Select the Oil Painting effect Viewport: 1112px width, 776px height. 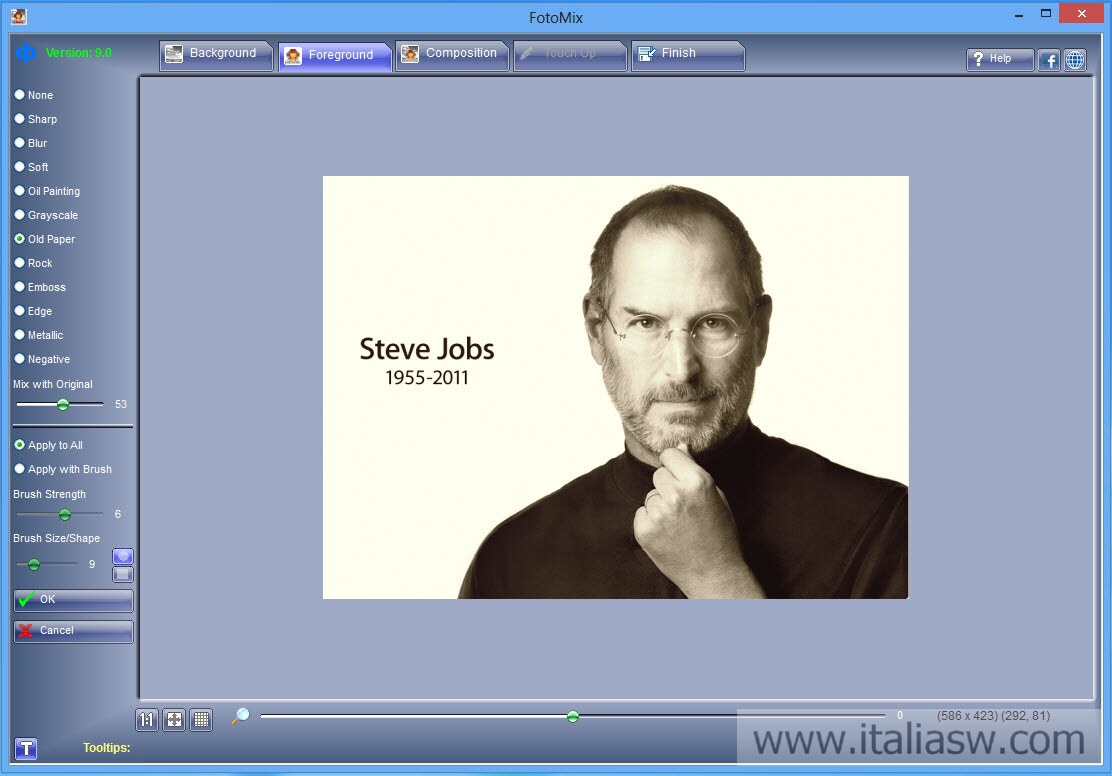(48, 192)
